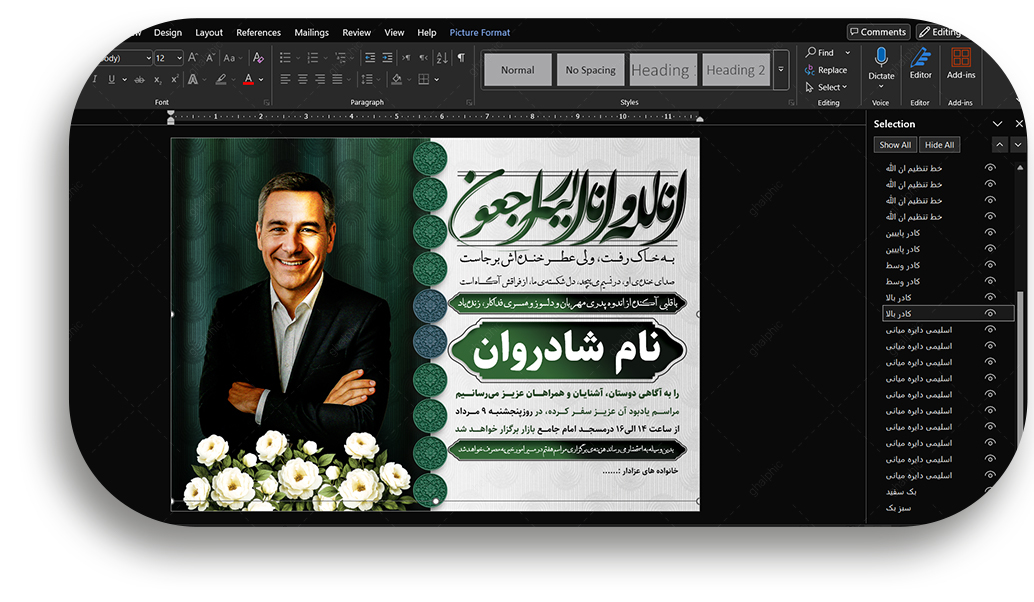
Task: Click the Add-ins icon
Action: [960, 58]
